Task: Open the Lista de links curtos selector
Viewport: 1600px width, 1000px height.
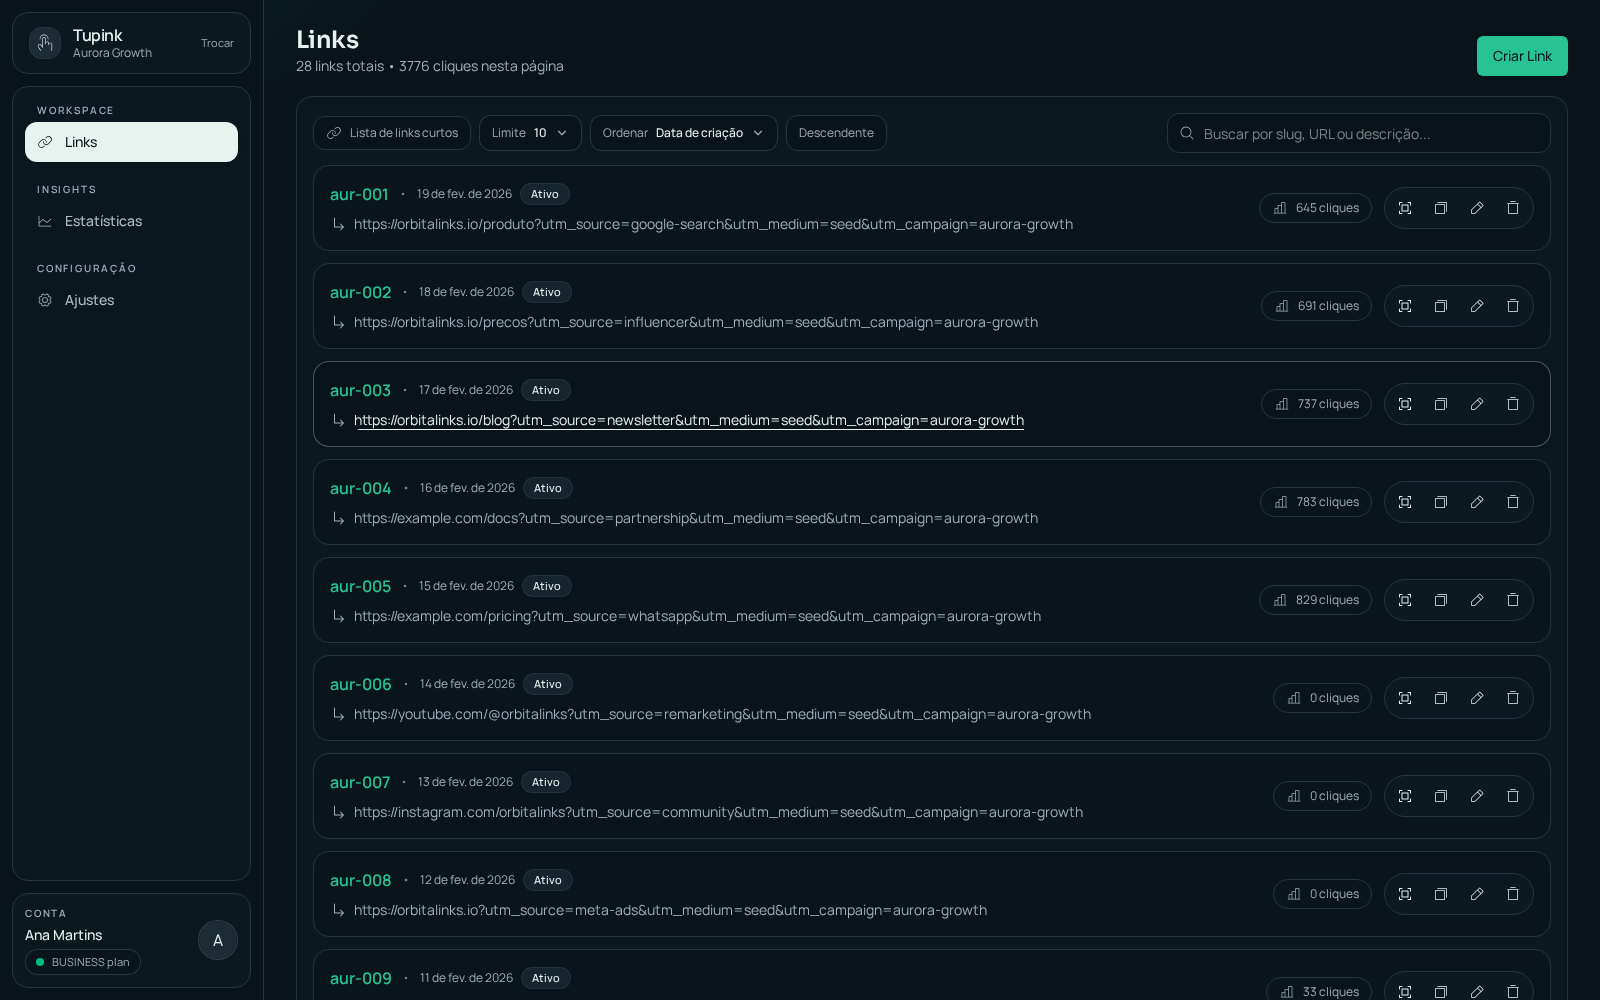Action: (392, 132)
